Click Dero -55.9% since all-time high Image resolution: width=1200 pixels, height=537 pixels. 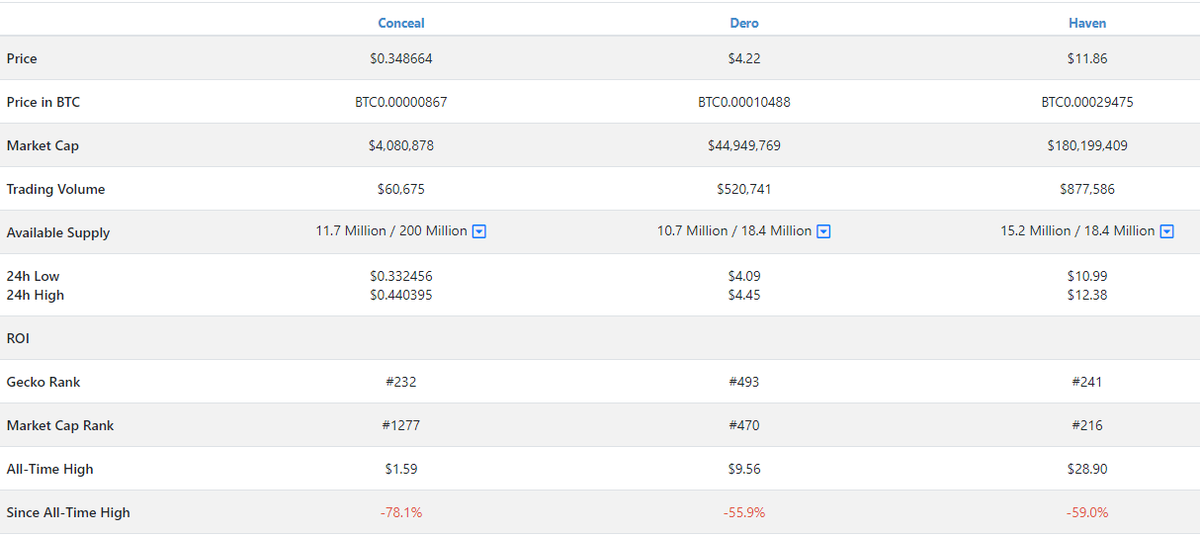tap(744, 513)
